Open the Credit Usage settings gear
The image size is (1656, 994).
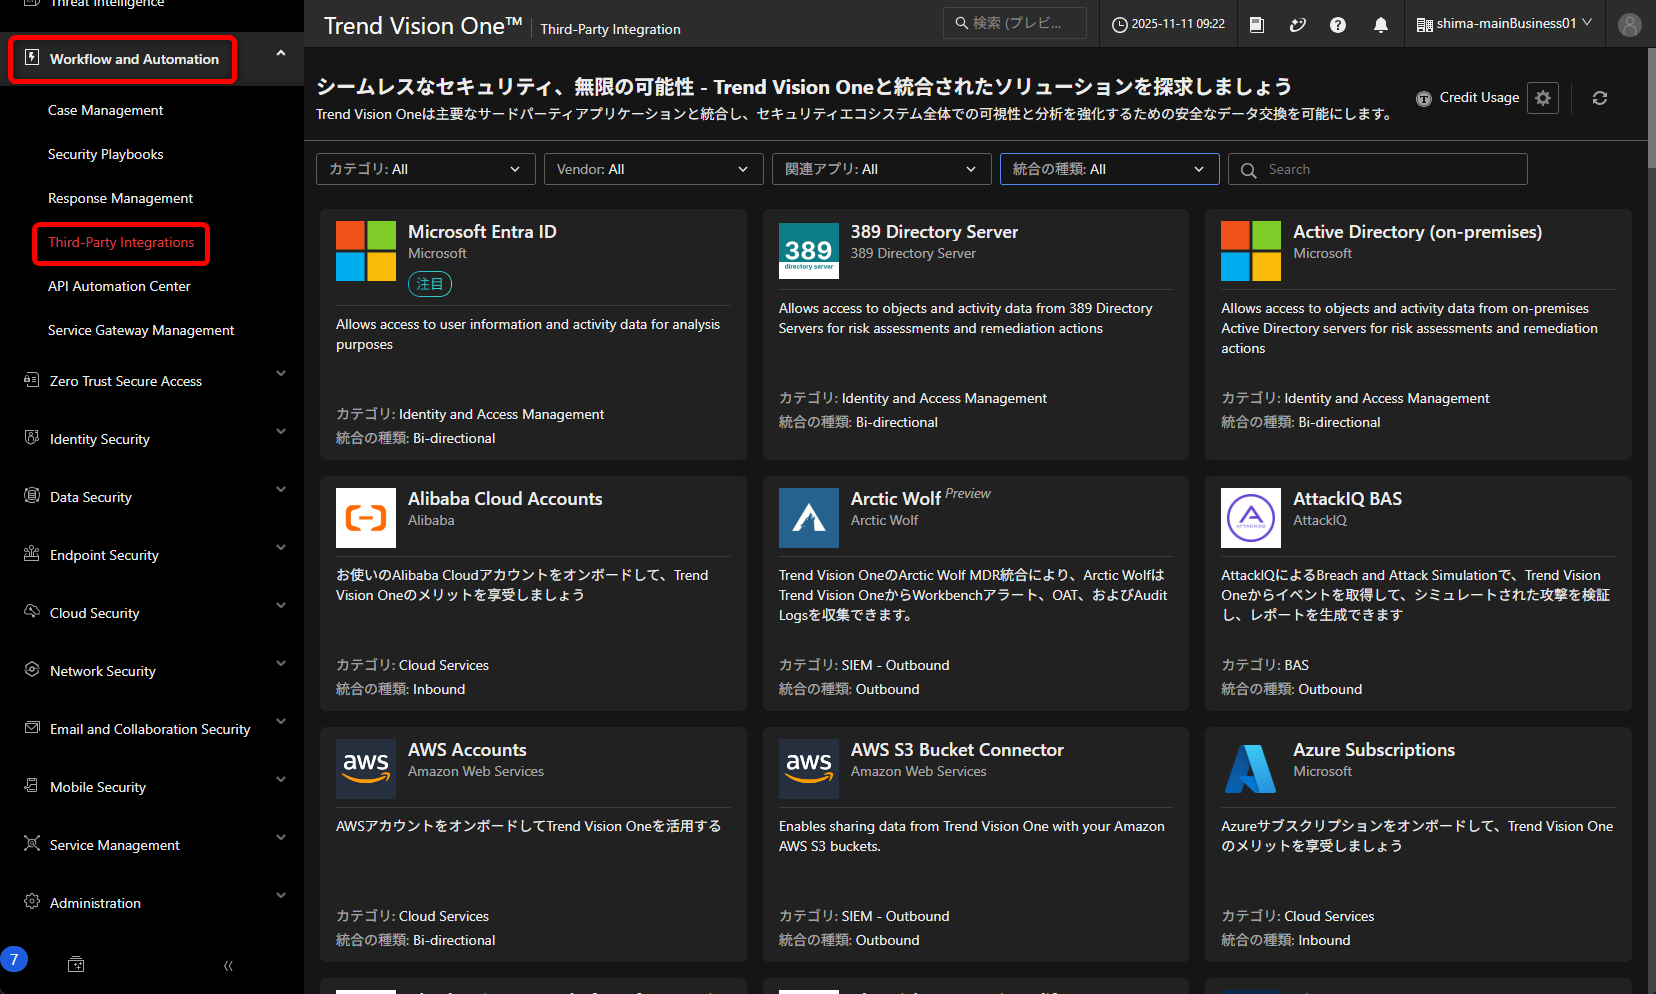[x=1542, y=98]
